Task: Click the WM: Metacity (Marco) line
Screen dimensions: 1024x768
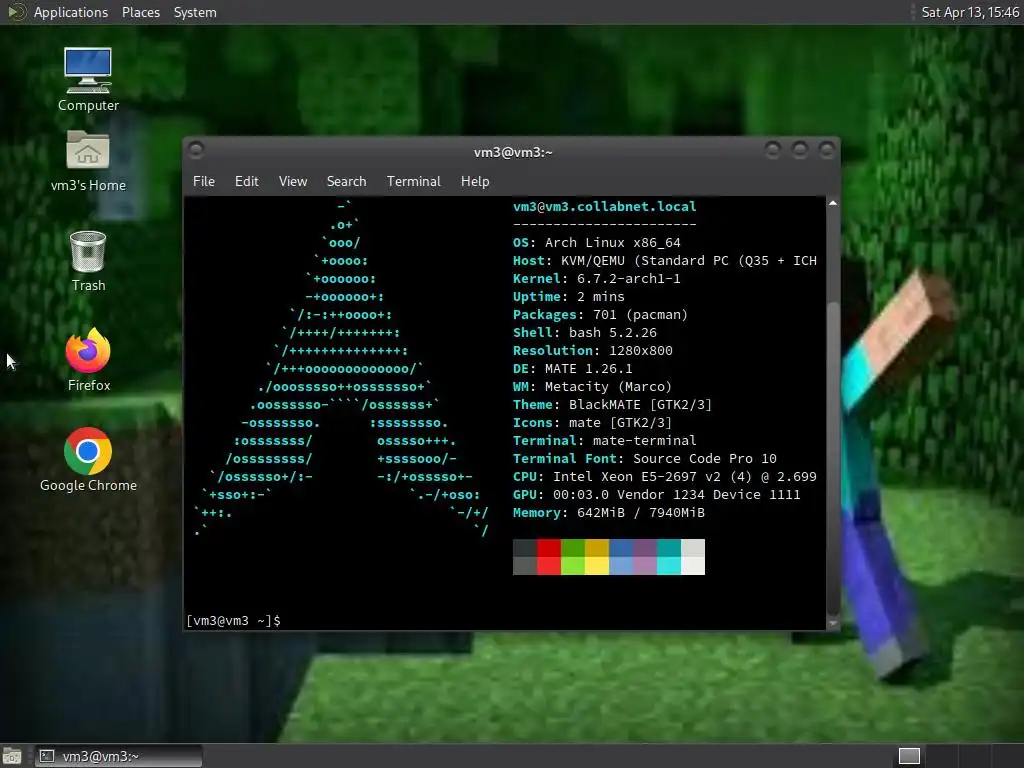Action: coord(592,387)
